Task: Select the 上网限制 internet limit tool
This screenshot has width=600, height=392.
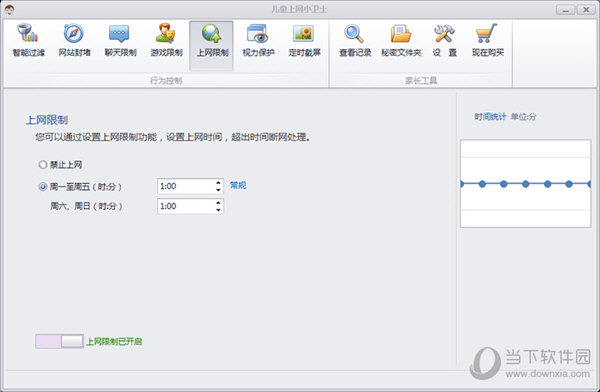Action: coord(212,45)
